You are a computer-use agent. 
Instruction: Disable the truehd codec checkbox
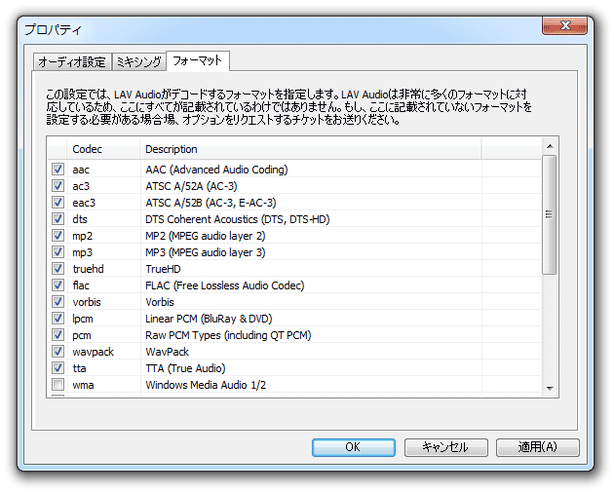58,269
